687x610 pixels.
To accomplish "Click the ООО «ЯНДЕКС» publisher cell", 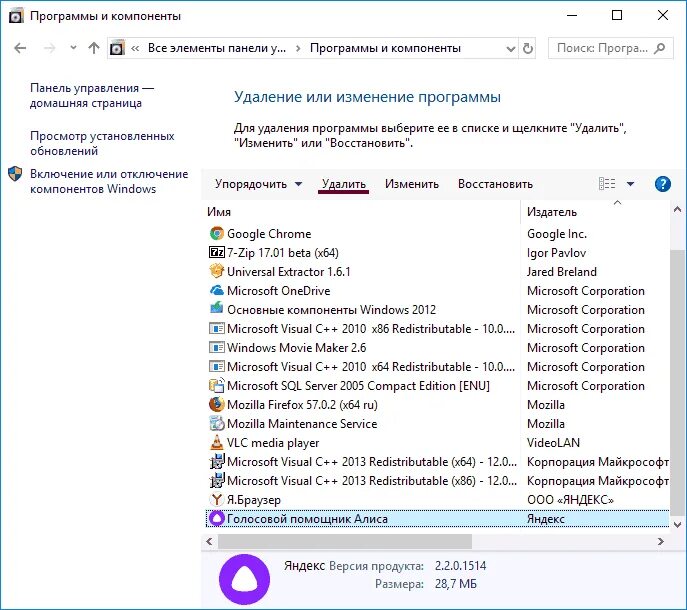I will 570,500.
